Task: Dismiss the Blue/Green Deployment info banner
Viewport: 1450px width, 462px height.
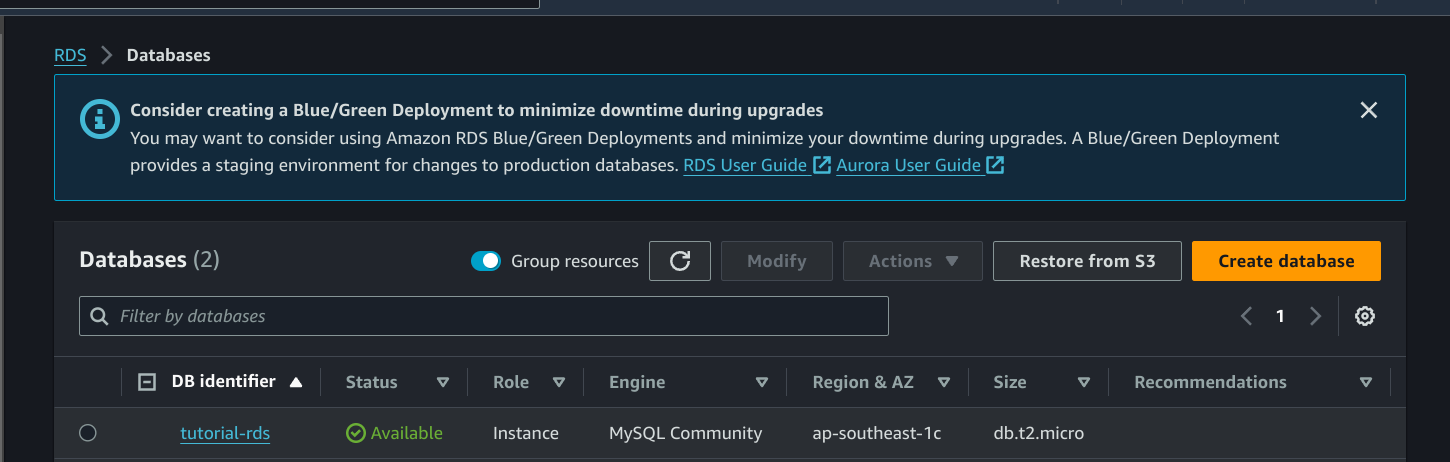Action: click(1369, 110)
